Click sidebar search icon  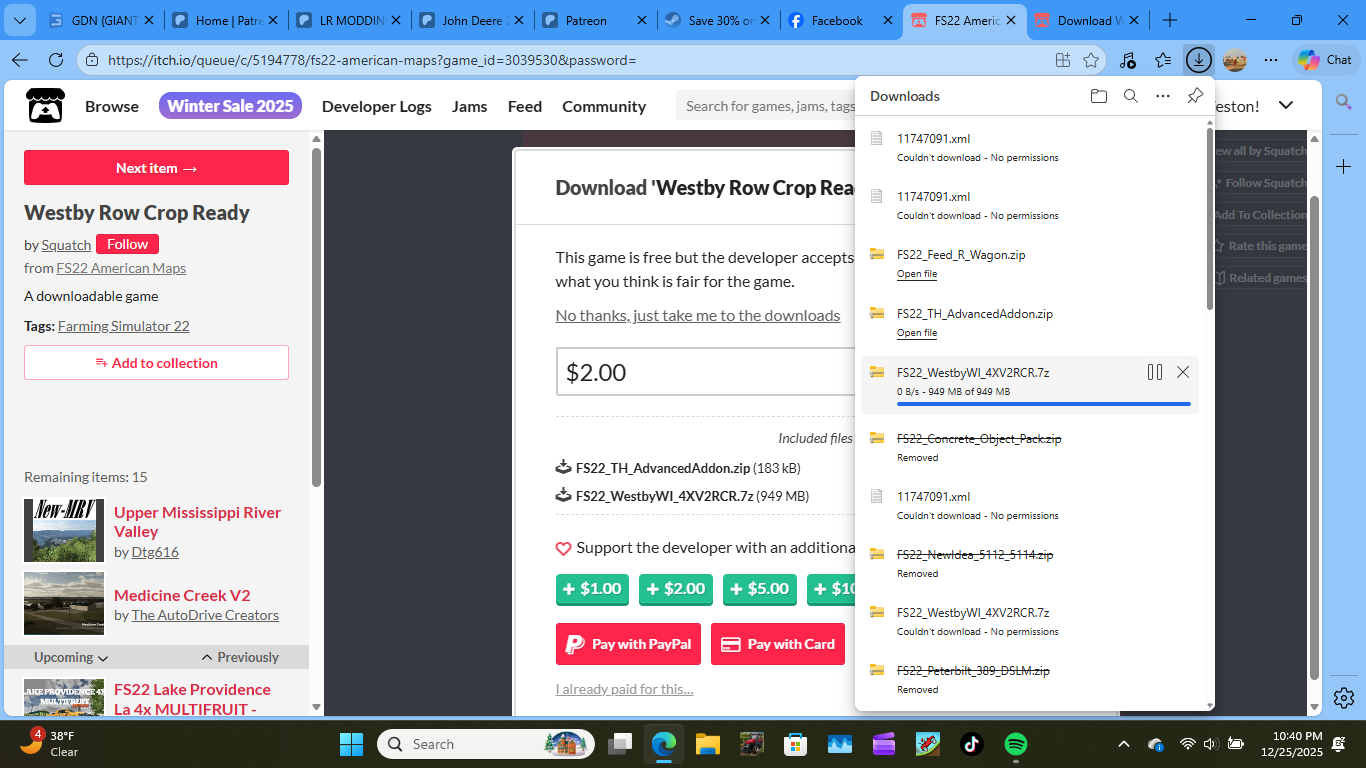(x=1344, y=102)
